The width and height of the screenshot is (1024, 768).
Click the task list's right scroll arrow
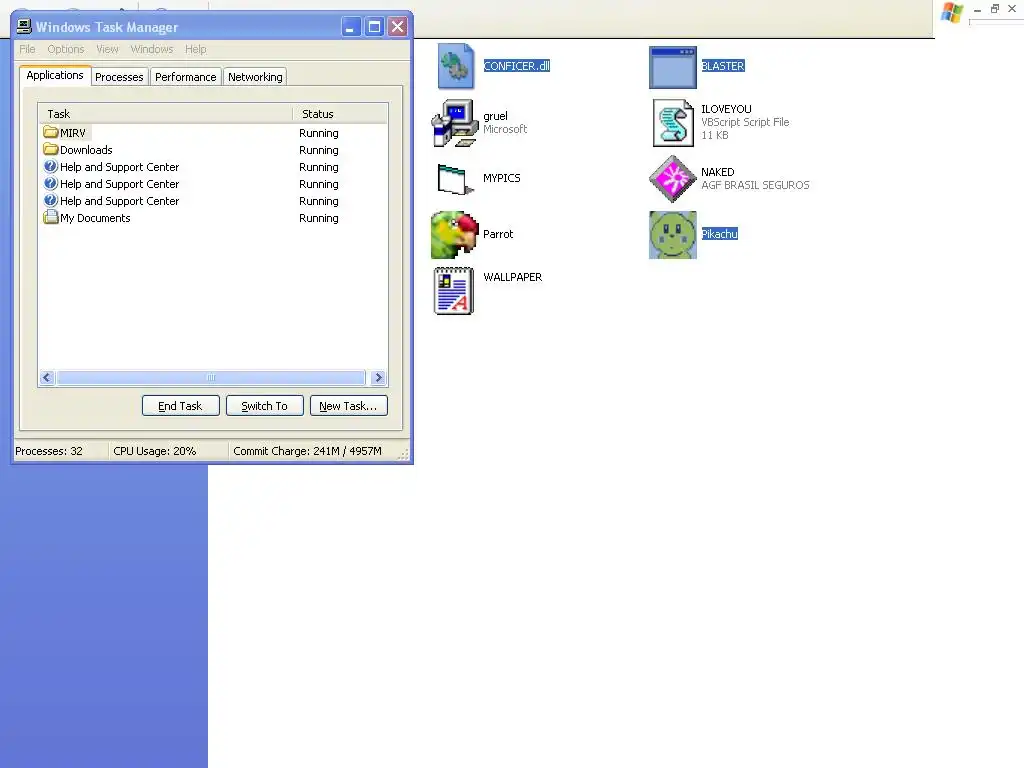378,377
